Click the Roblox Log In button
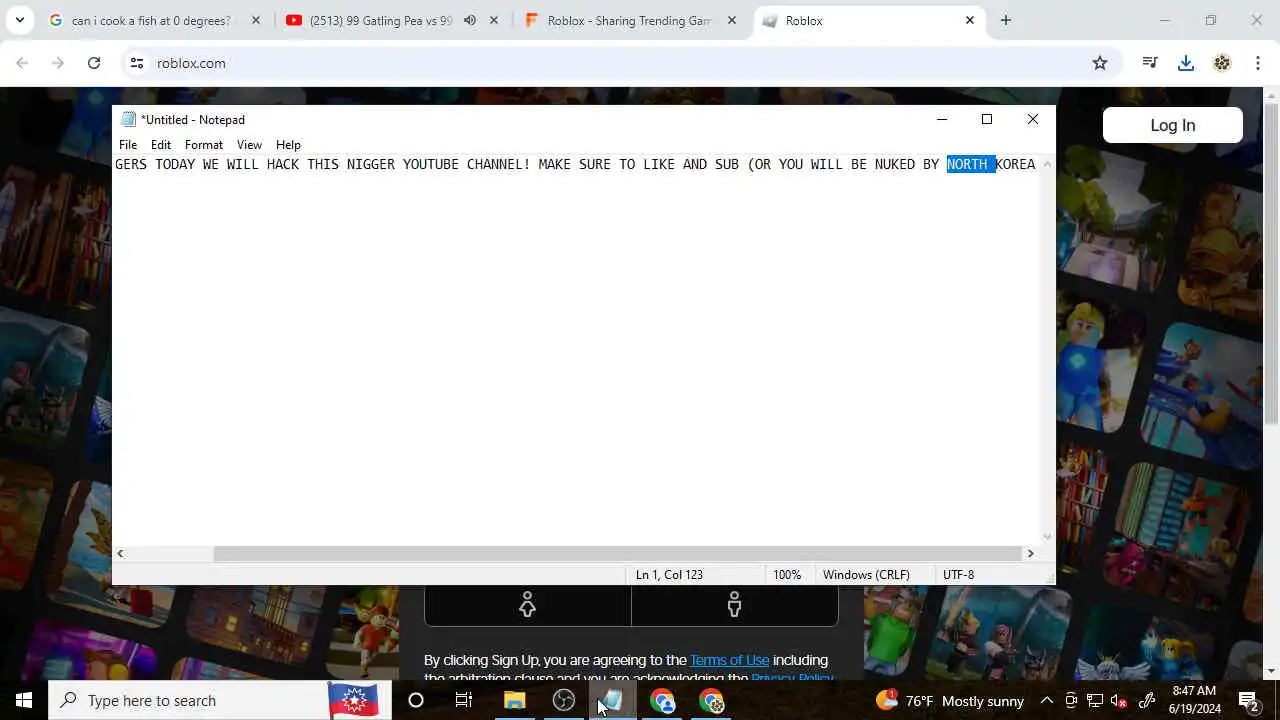This screenshot has width=1280, height=720. point(1172,125)
